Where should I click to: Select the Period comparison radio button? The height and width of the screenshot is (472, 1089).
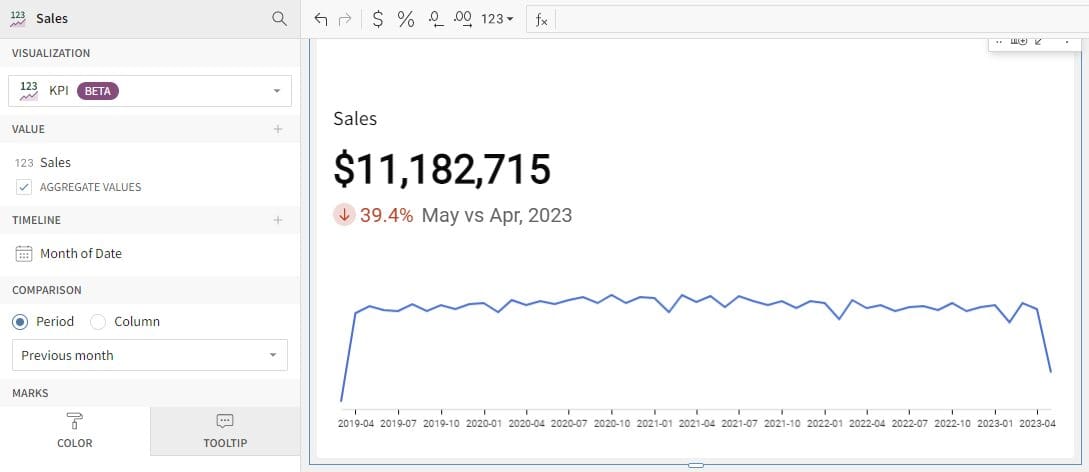tap(20, 322)
